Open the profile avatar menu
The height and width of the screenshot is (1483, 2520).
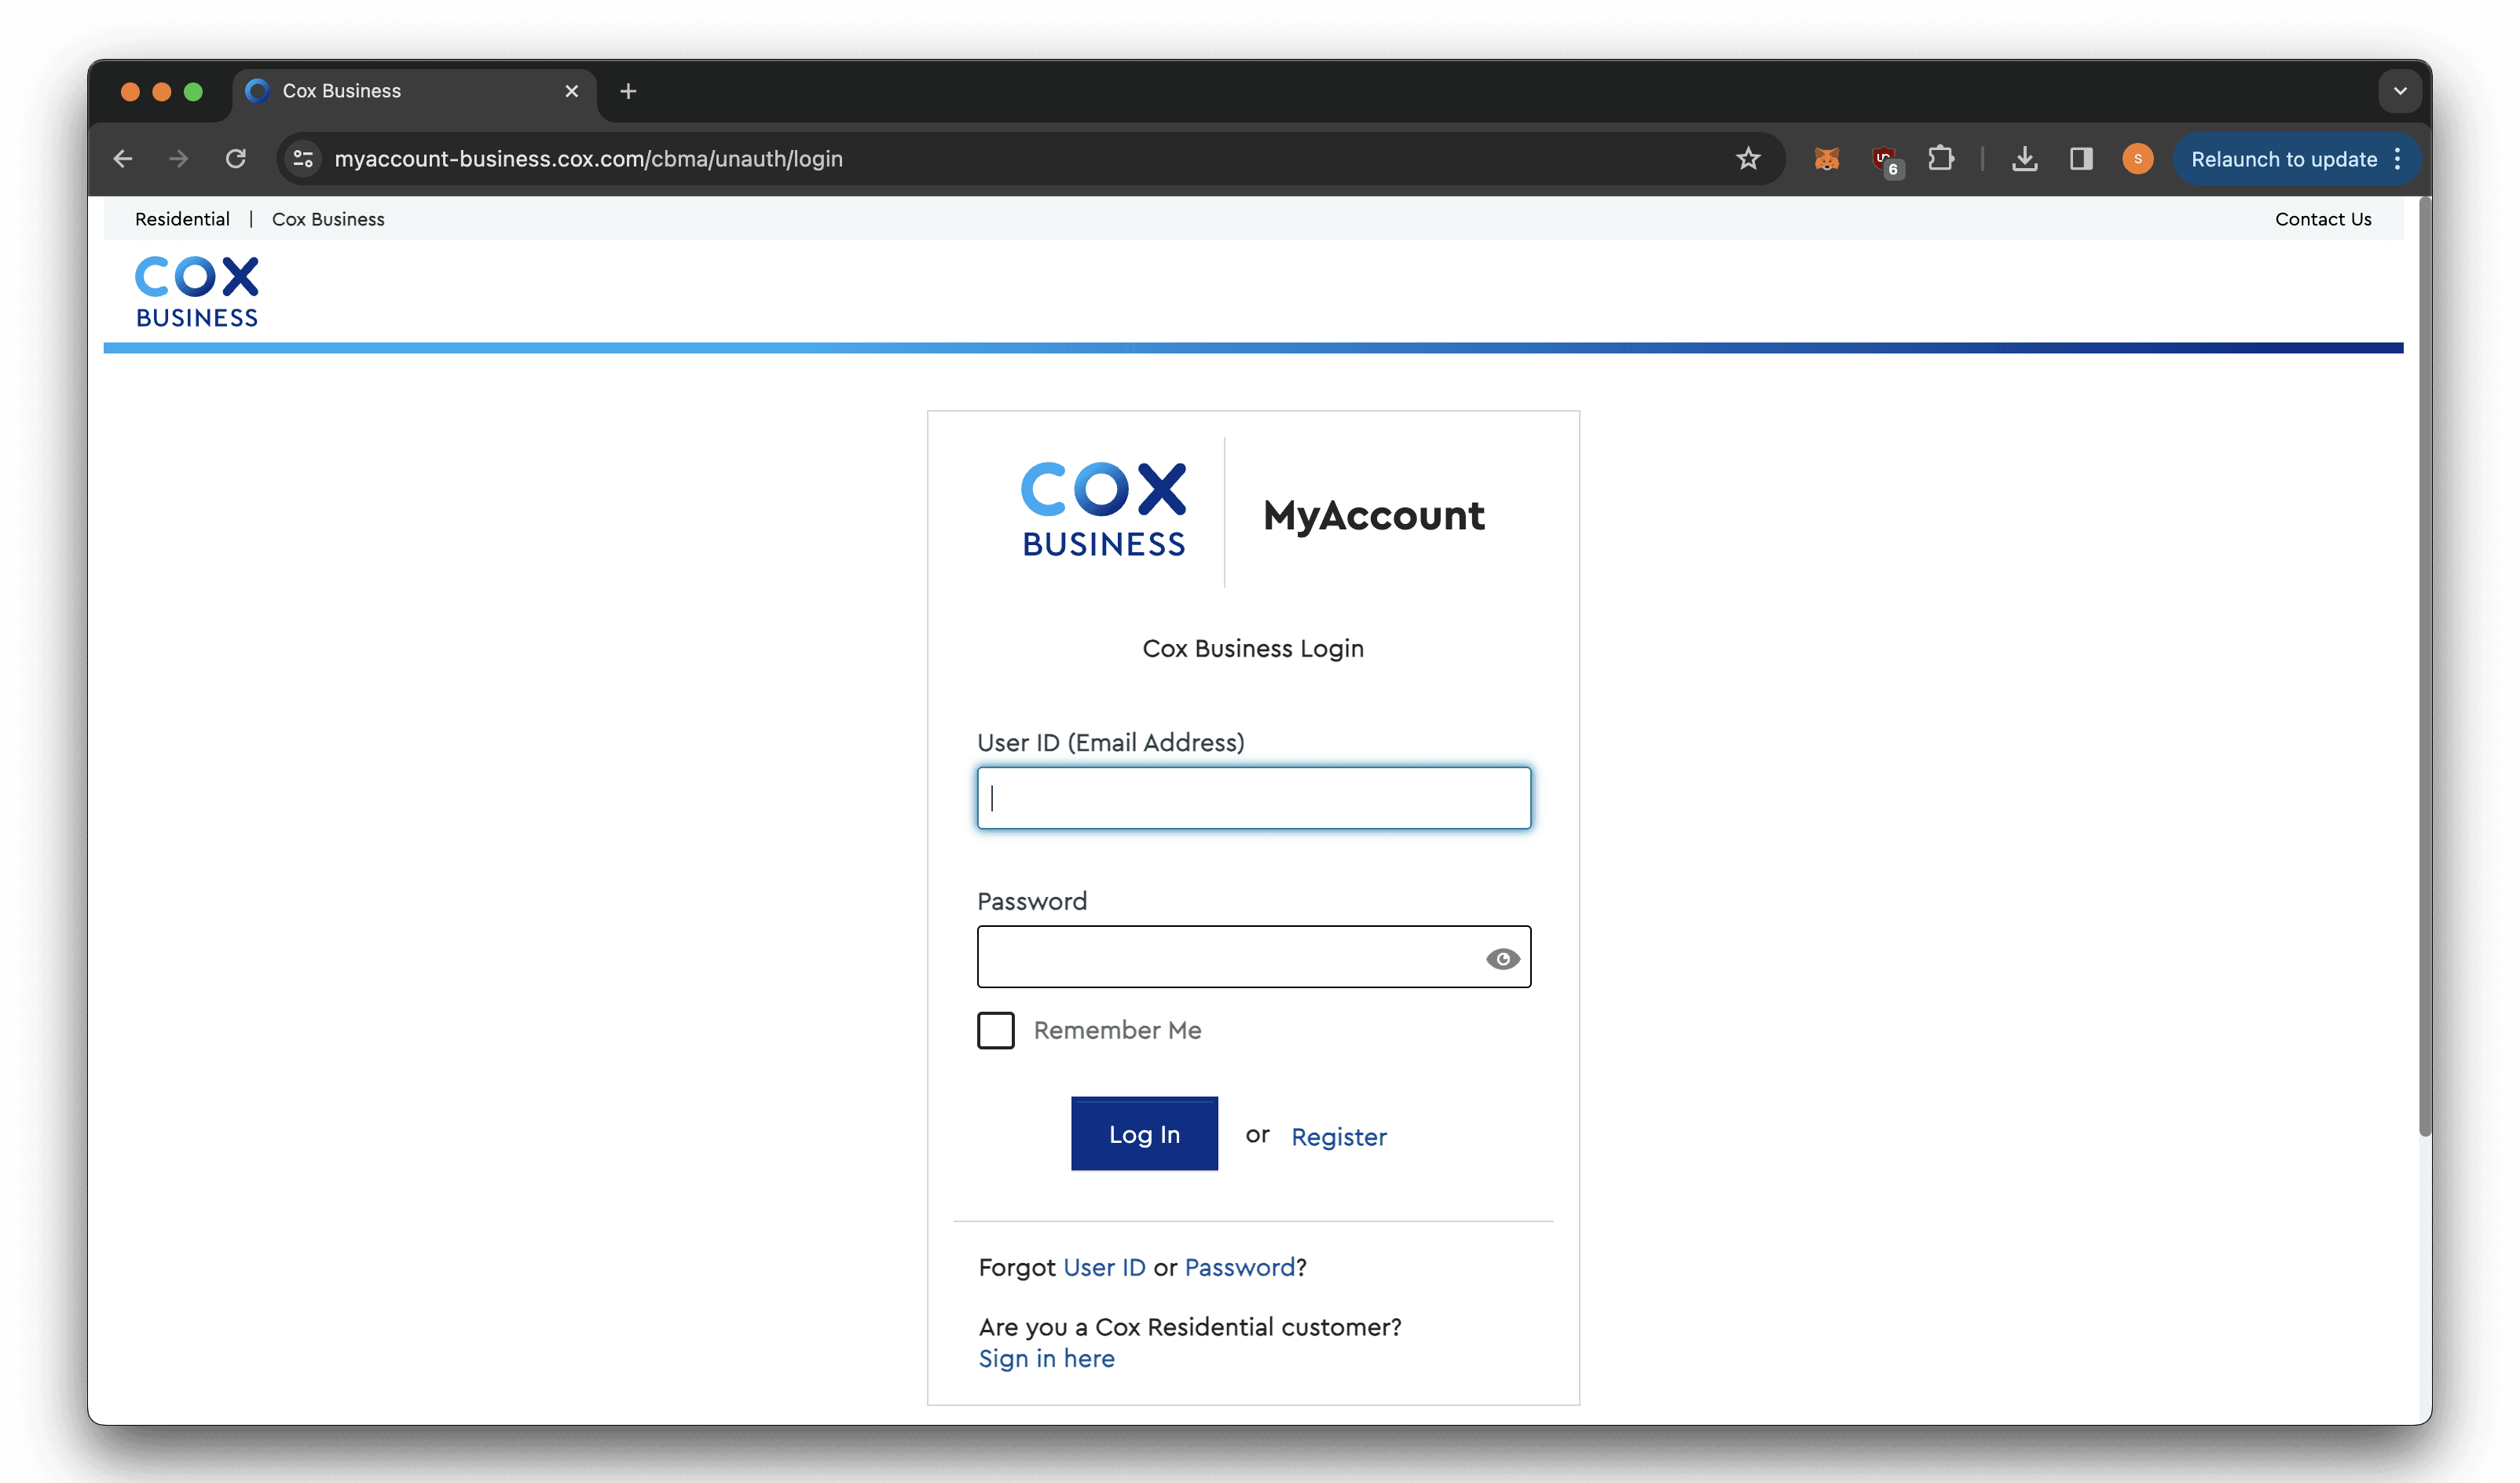click(x=2137, y=159)
